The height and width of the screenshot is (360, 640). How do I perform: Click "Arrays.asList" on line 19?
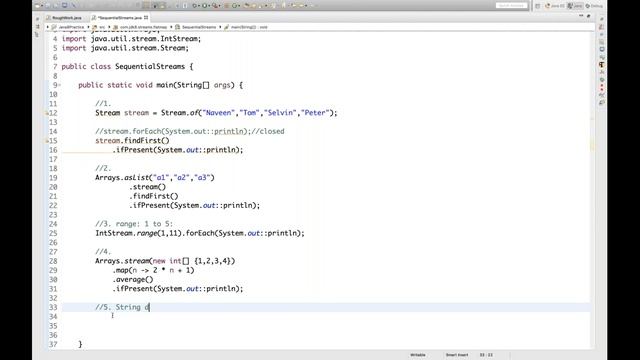coord(122,178)
